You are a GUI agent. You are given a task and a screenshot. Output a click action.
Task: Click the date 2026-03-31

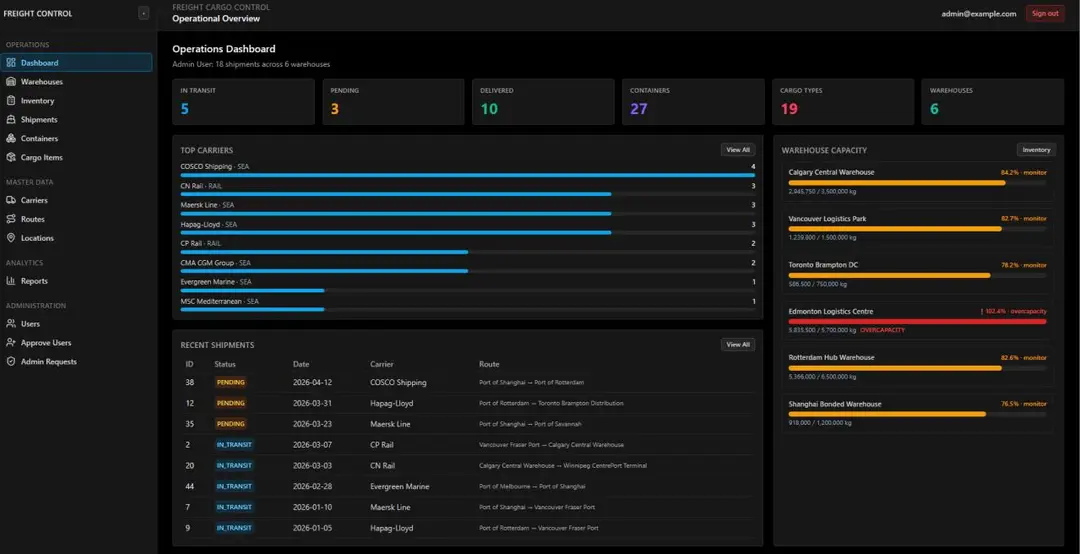click(312, 403)
